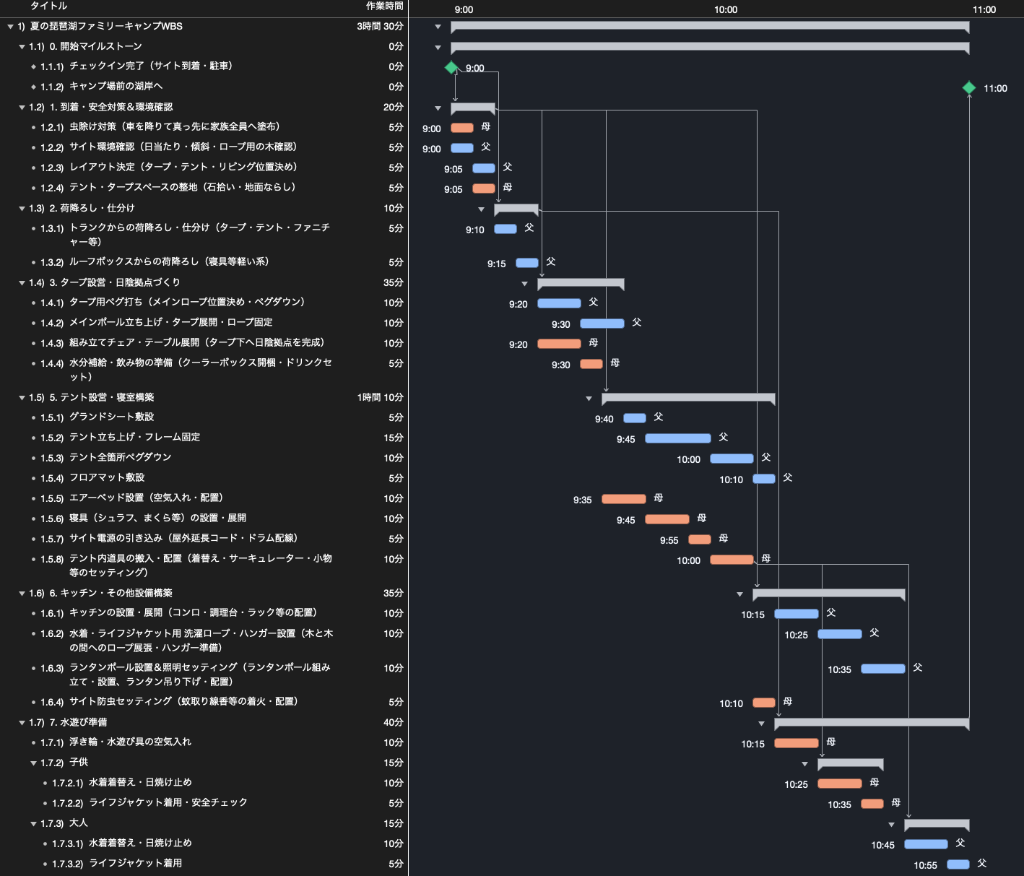Select the blue 10:55 ライフジャケット着用 task bar
This screenshot has width=1024, height=876.
[958, 864]
